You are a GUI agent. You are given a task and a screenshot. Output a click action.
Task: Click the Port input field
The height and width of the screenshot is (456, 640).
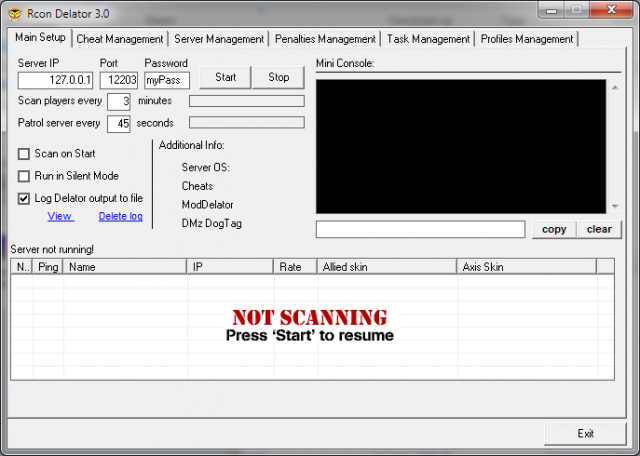tap(119, 80)
